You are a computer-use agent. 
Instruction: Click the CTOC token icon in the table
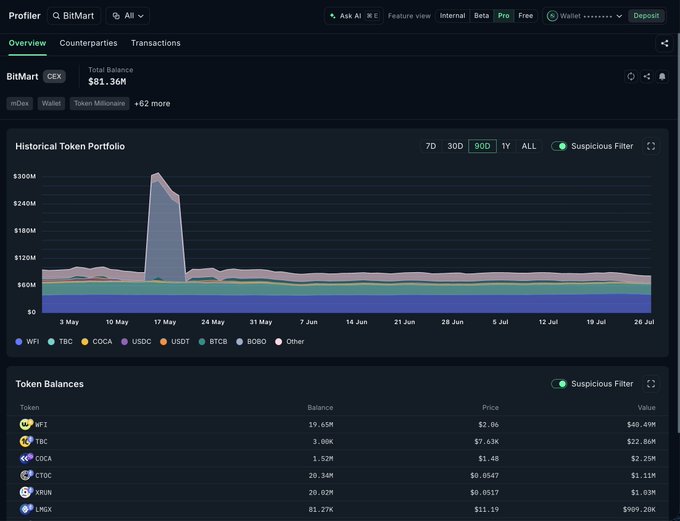[26, 475]
